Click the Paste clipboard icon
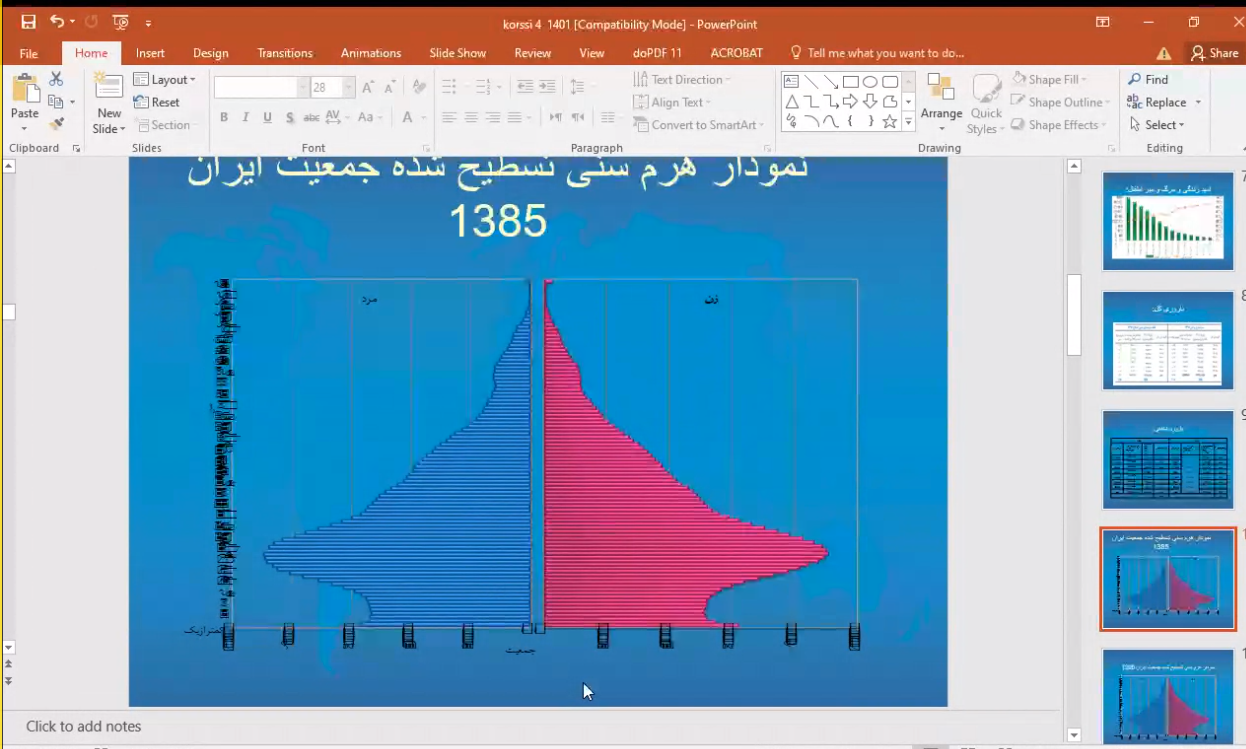Viewport: 1246px width, 749px height. pos(25,90)
